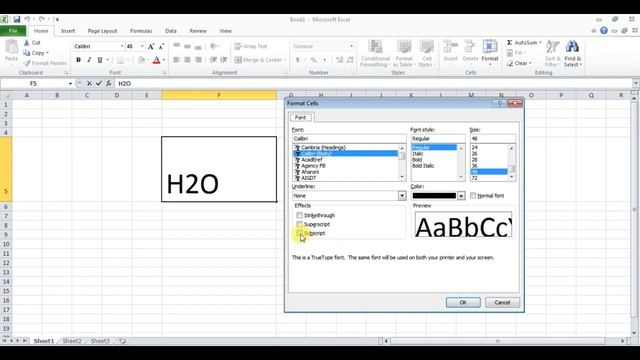Screen dimensions: 640x360
Task: Click the Font name input field in dialog
Action: pos(349,139)
